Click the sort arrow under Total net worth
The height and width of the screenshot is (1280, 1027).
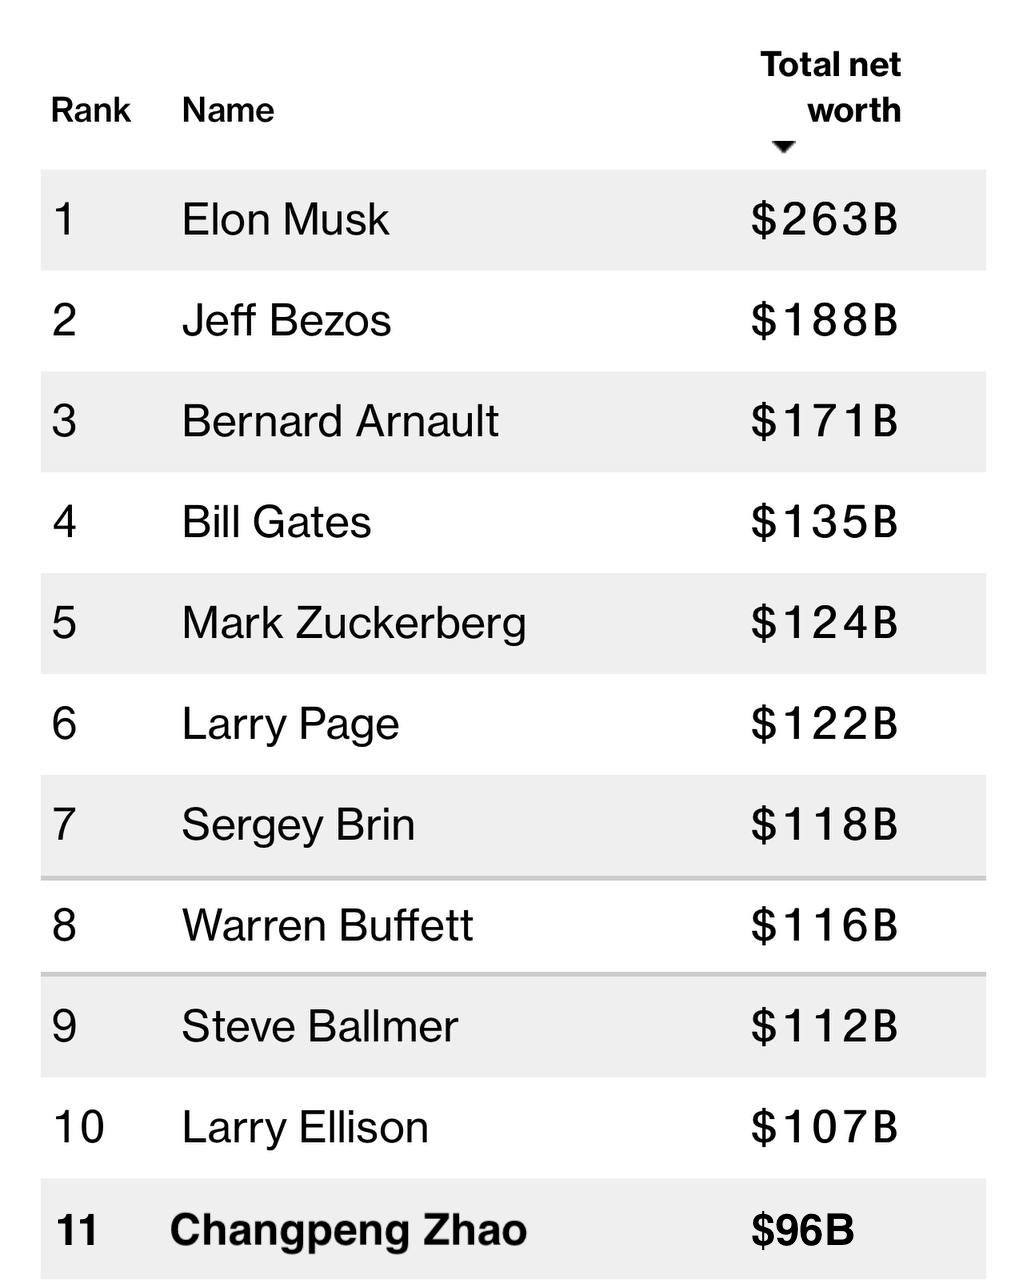coord(784,147)
